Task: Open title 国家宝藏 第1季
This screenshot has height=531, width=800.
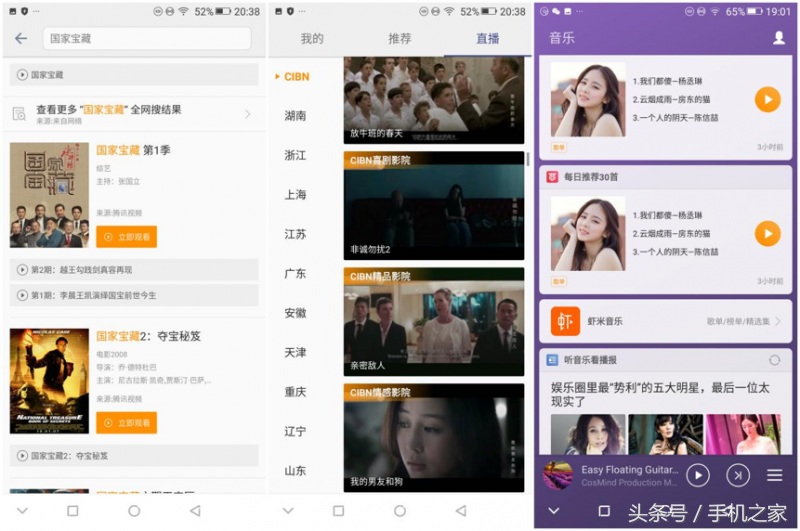Action: click(133, 150)
